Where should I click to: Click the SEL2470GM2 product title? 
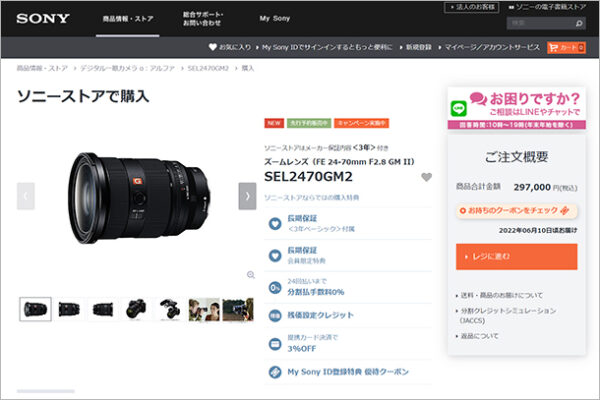(x=308, y=177)
